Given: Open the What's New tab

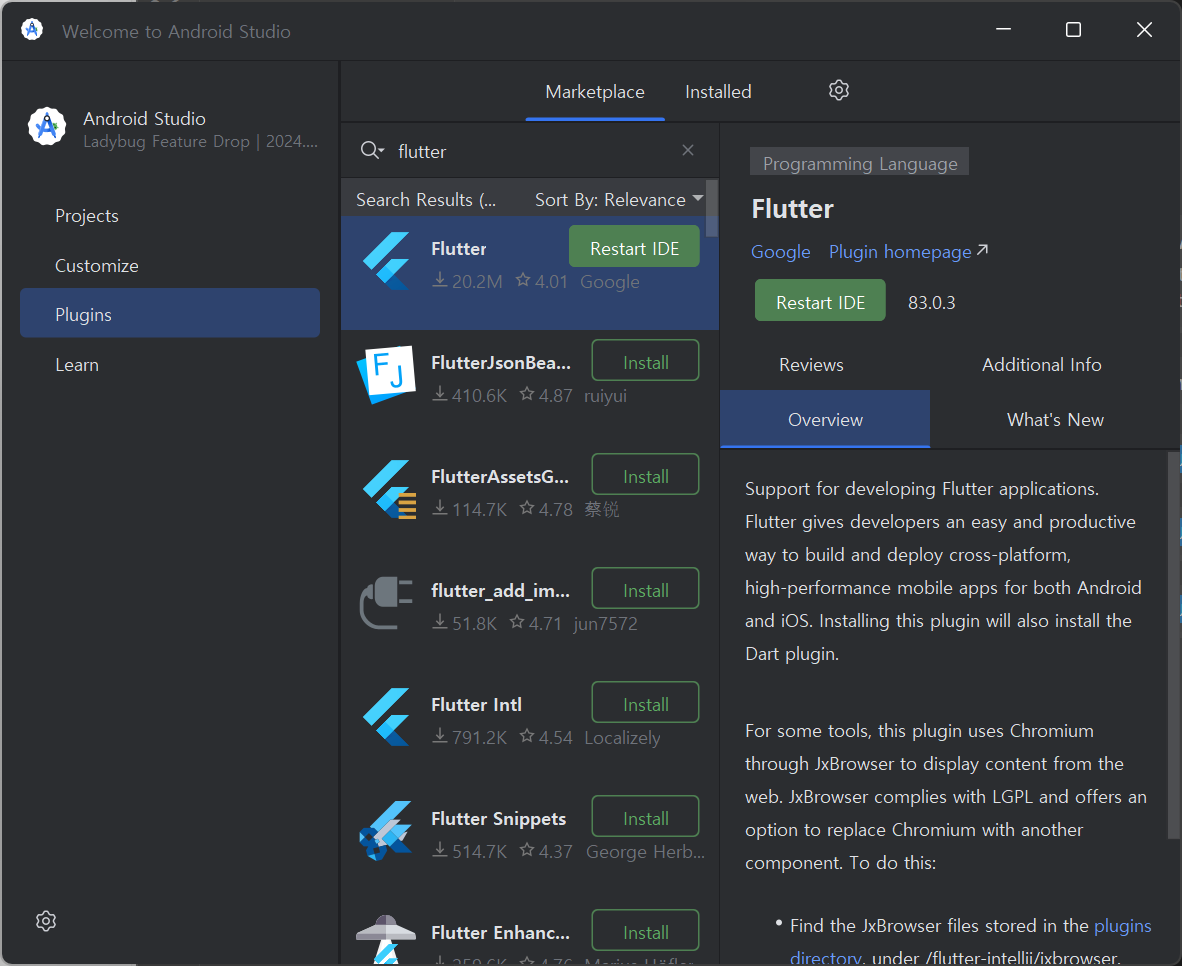Looking at the screenshot, I should (x=1055, y=419).
